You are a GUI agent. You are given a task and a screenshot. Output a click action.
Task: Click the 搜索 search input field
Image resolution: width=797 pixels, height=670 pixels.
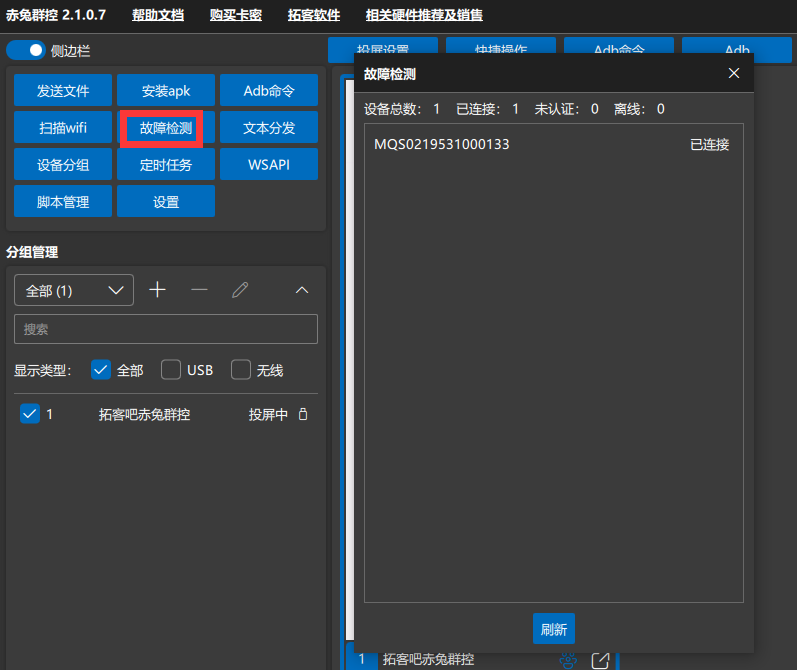(x=166, y=329)
